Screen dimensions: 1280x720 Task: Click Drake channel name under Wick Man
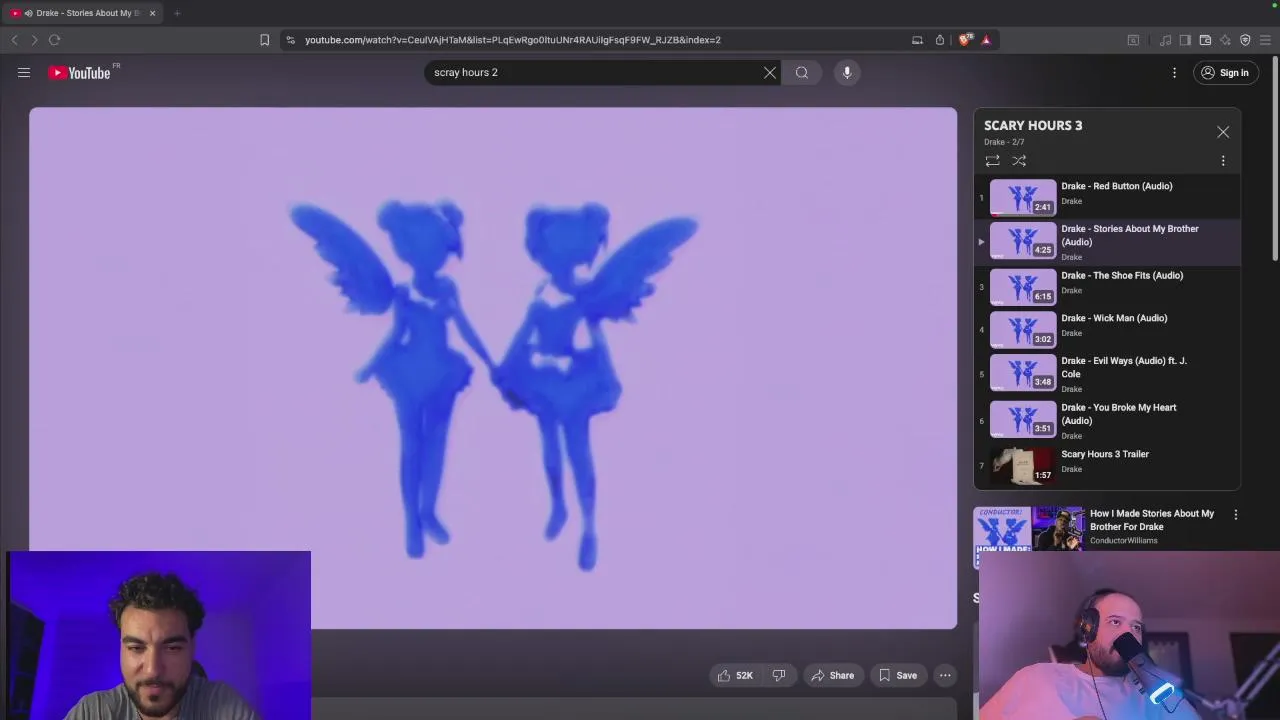(1071, 333)
